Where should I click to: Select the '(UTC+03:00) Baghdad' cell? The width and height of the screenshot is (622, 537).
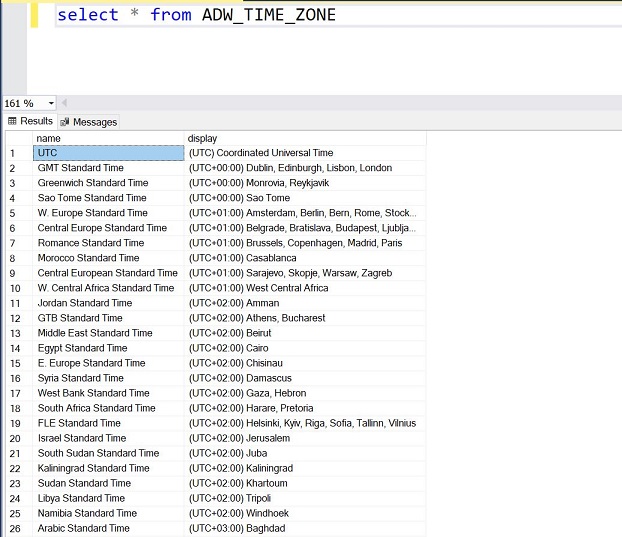(305, 529)
